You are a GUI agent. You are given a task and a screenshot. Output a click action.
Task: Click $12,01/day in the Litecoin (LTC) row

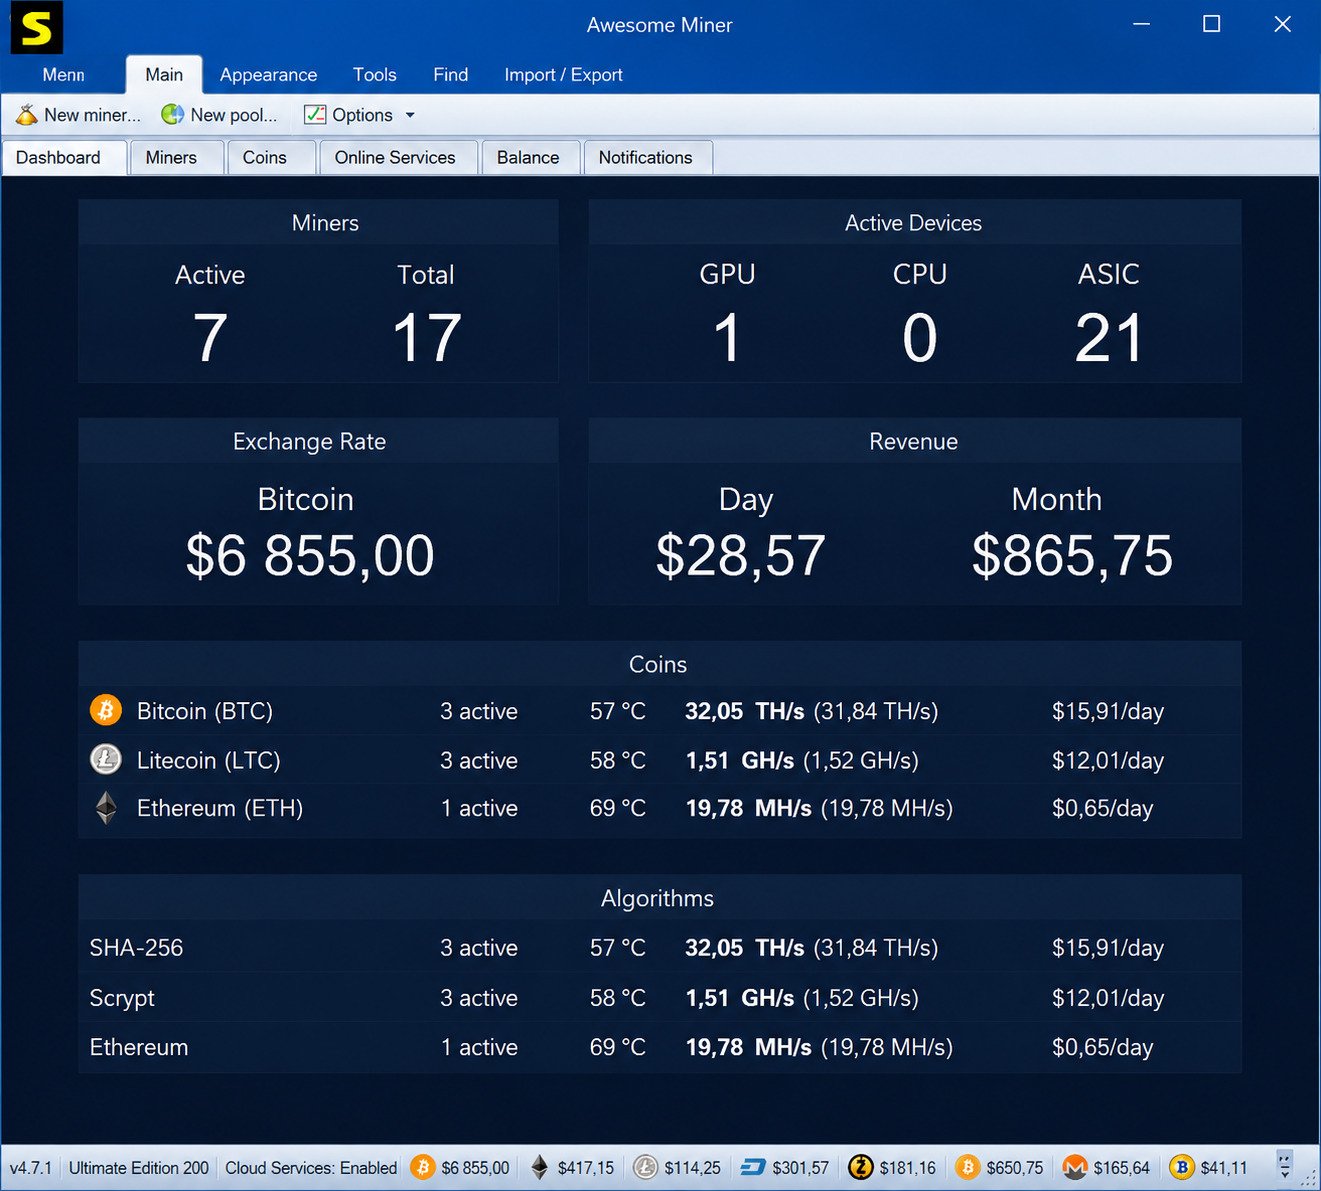click(1108, 760)
